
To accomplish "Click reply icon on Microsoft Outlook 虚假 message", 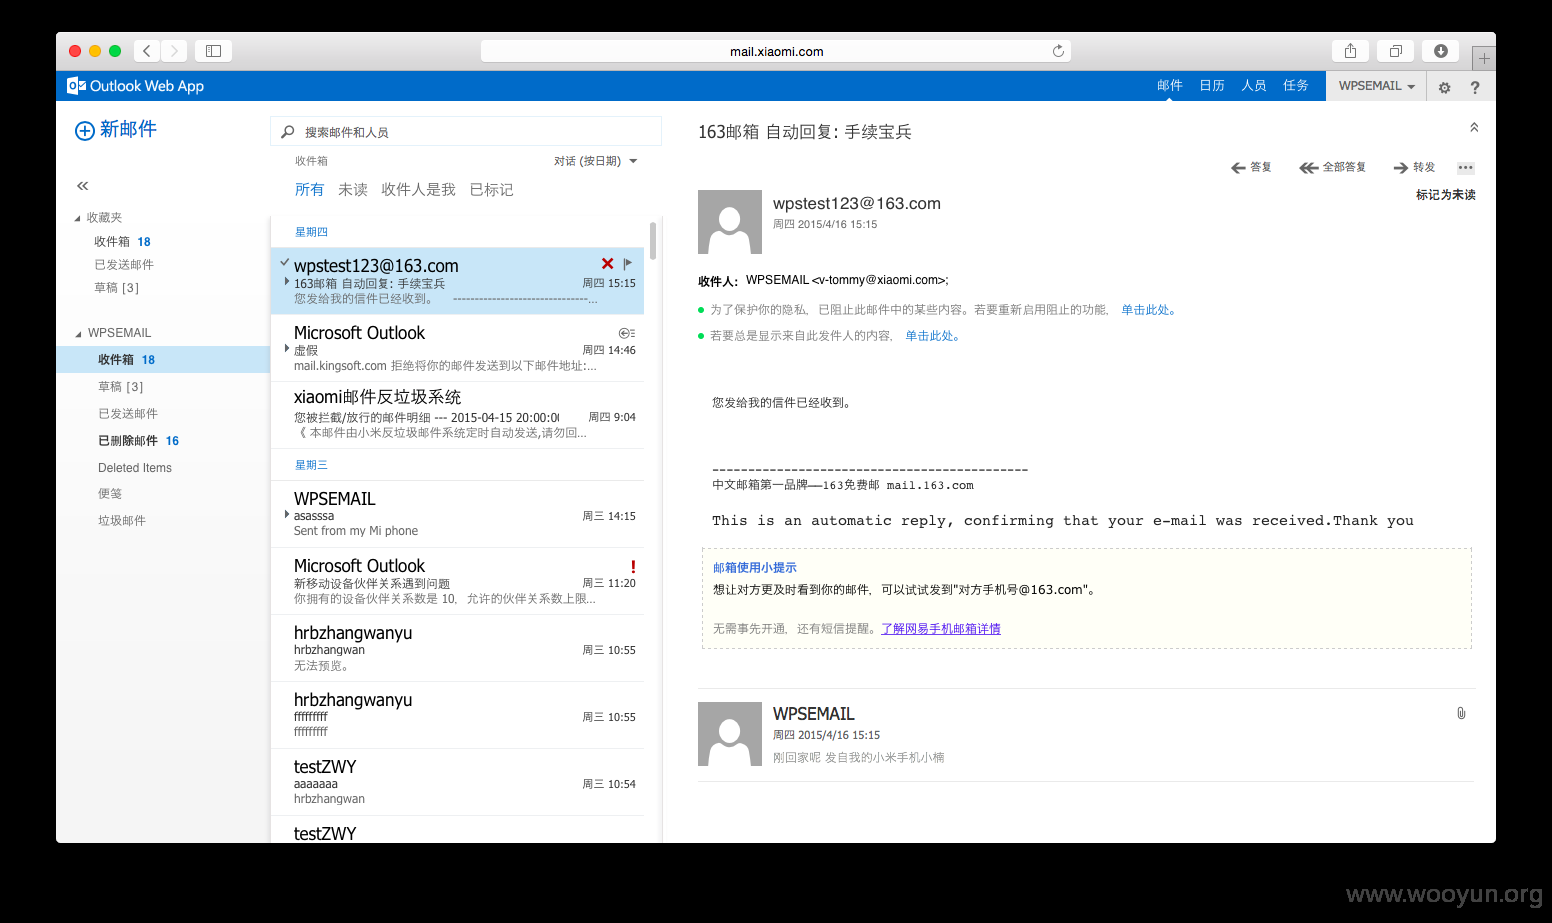I will pos(627,333).
